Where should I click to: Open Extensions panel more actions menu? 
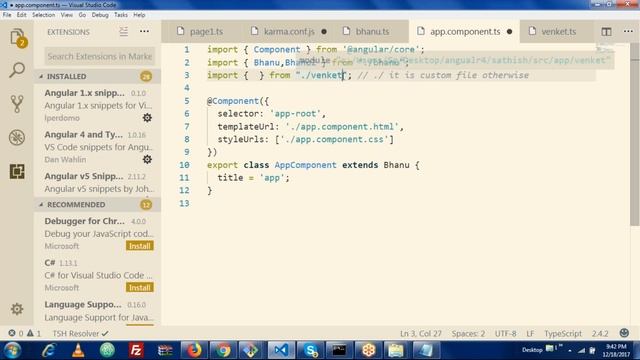[x=144, y=31]
